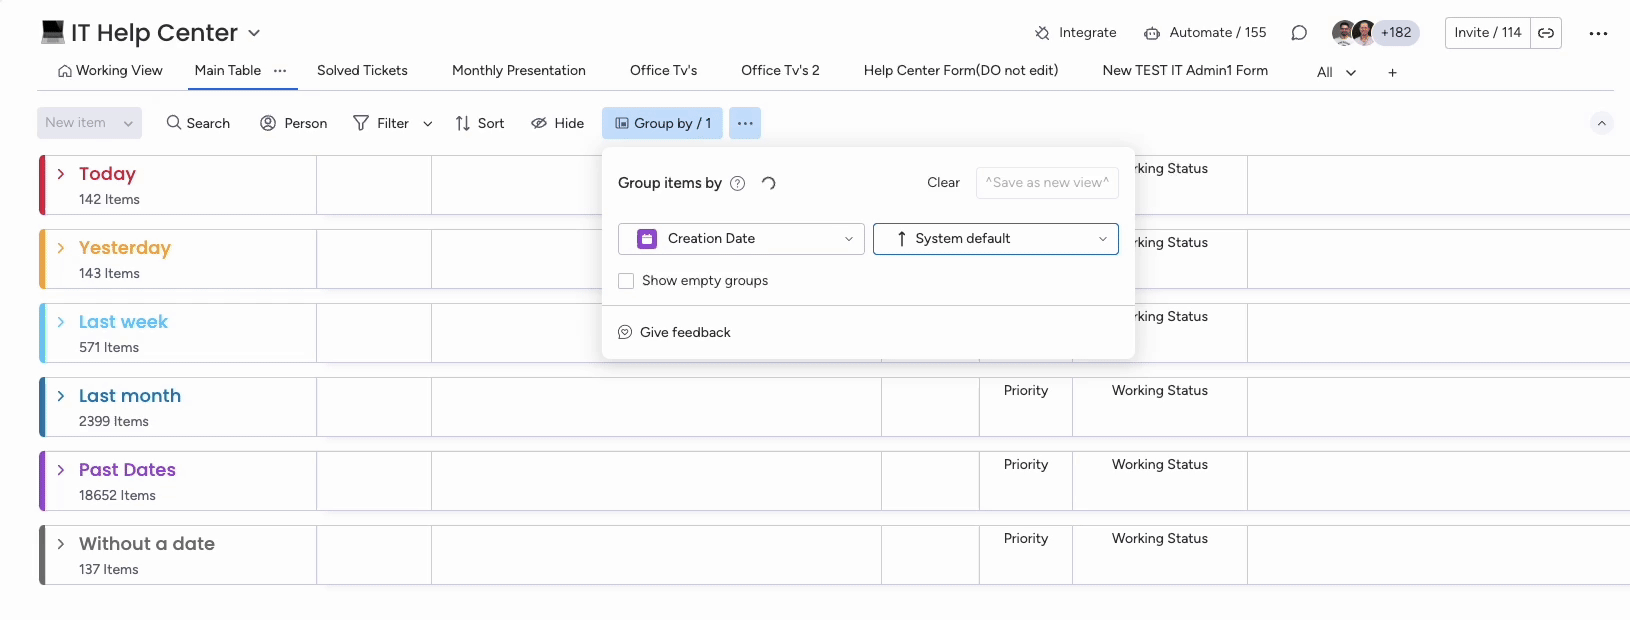Click Priority column in Last month row

(1026, 391)
